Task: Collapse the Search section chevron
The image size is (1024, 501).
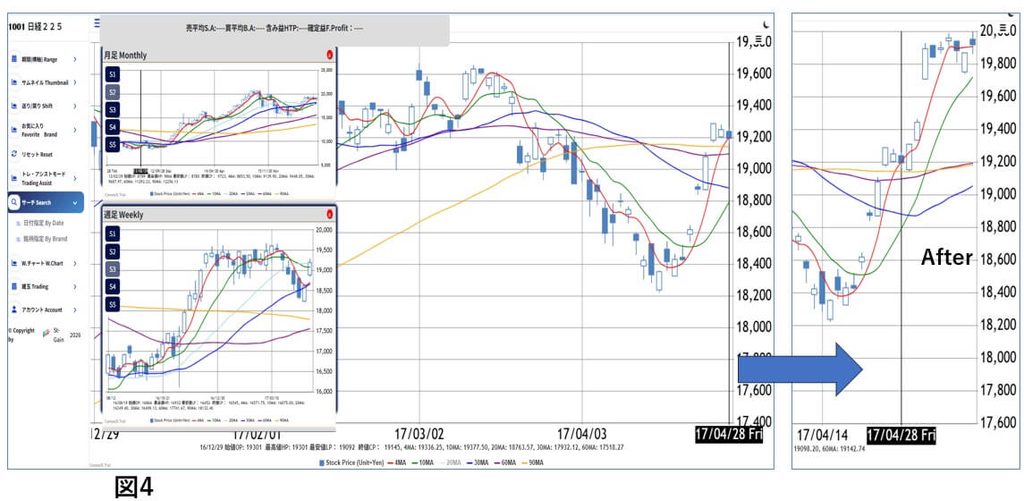Action: tap(75, 203)
